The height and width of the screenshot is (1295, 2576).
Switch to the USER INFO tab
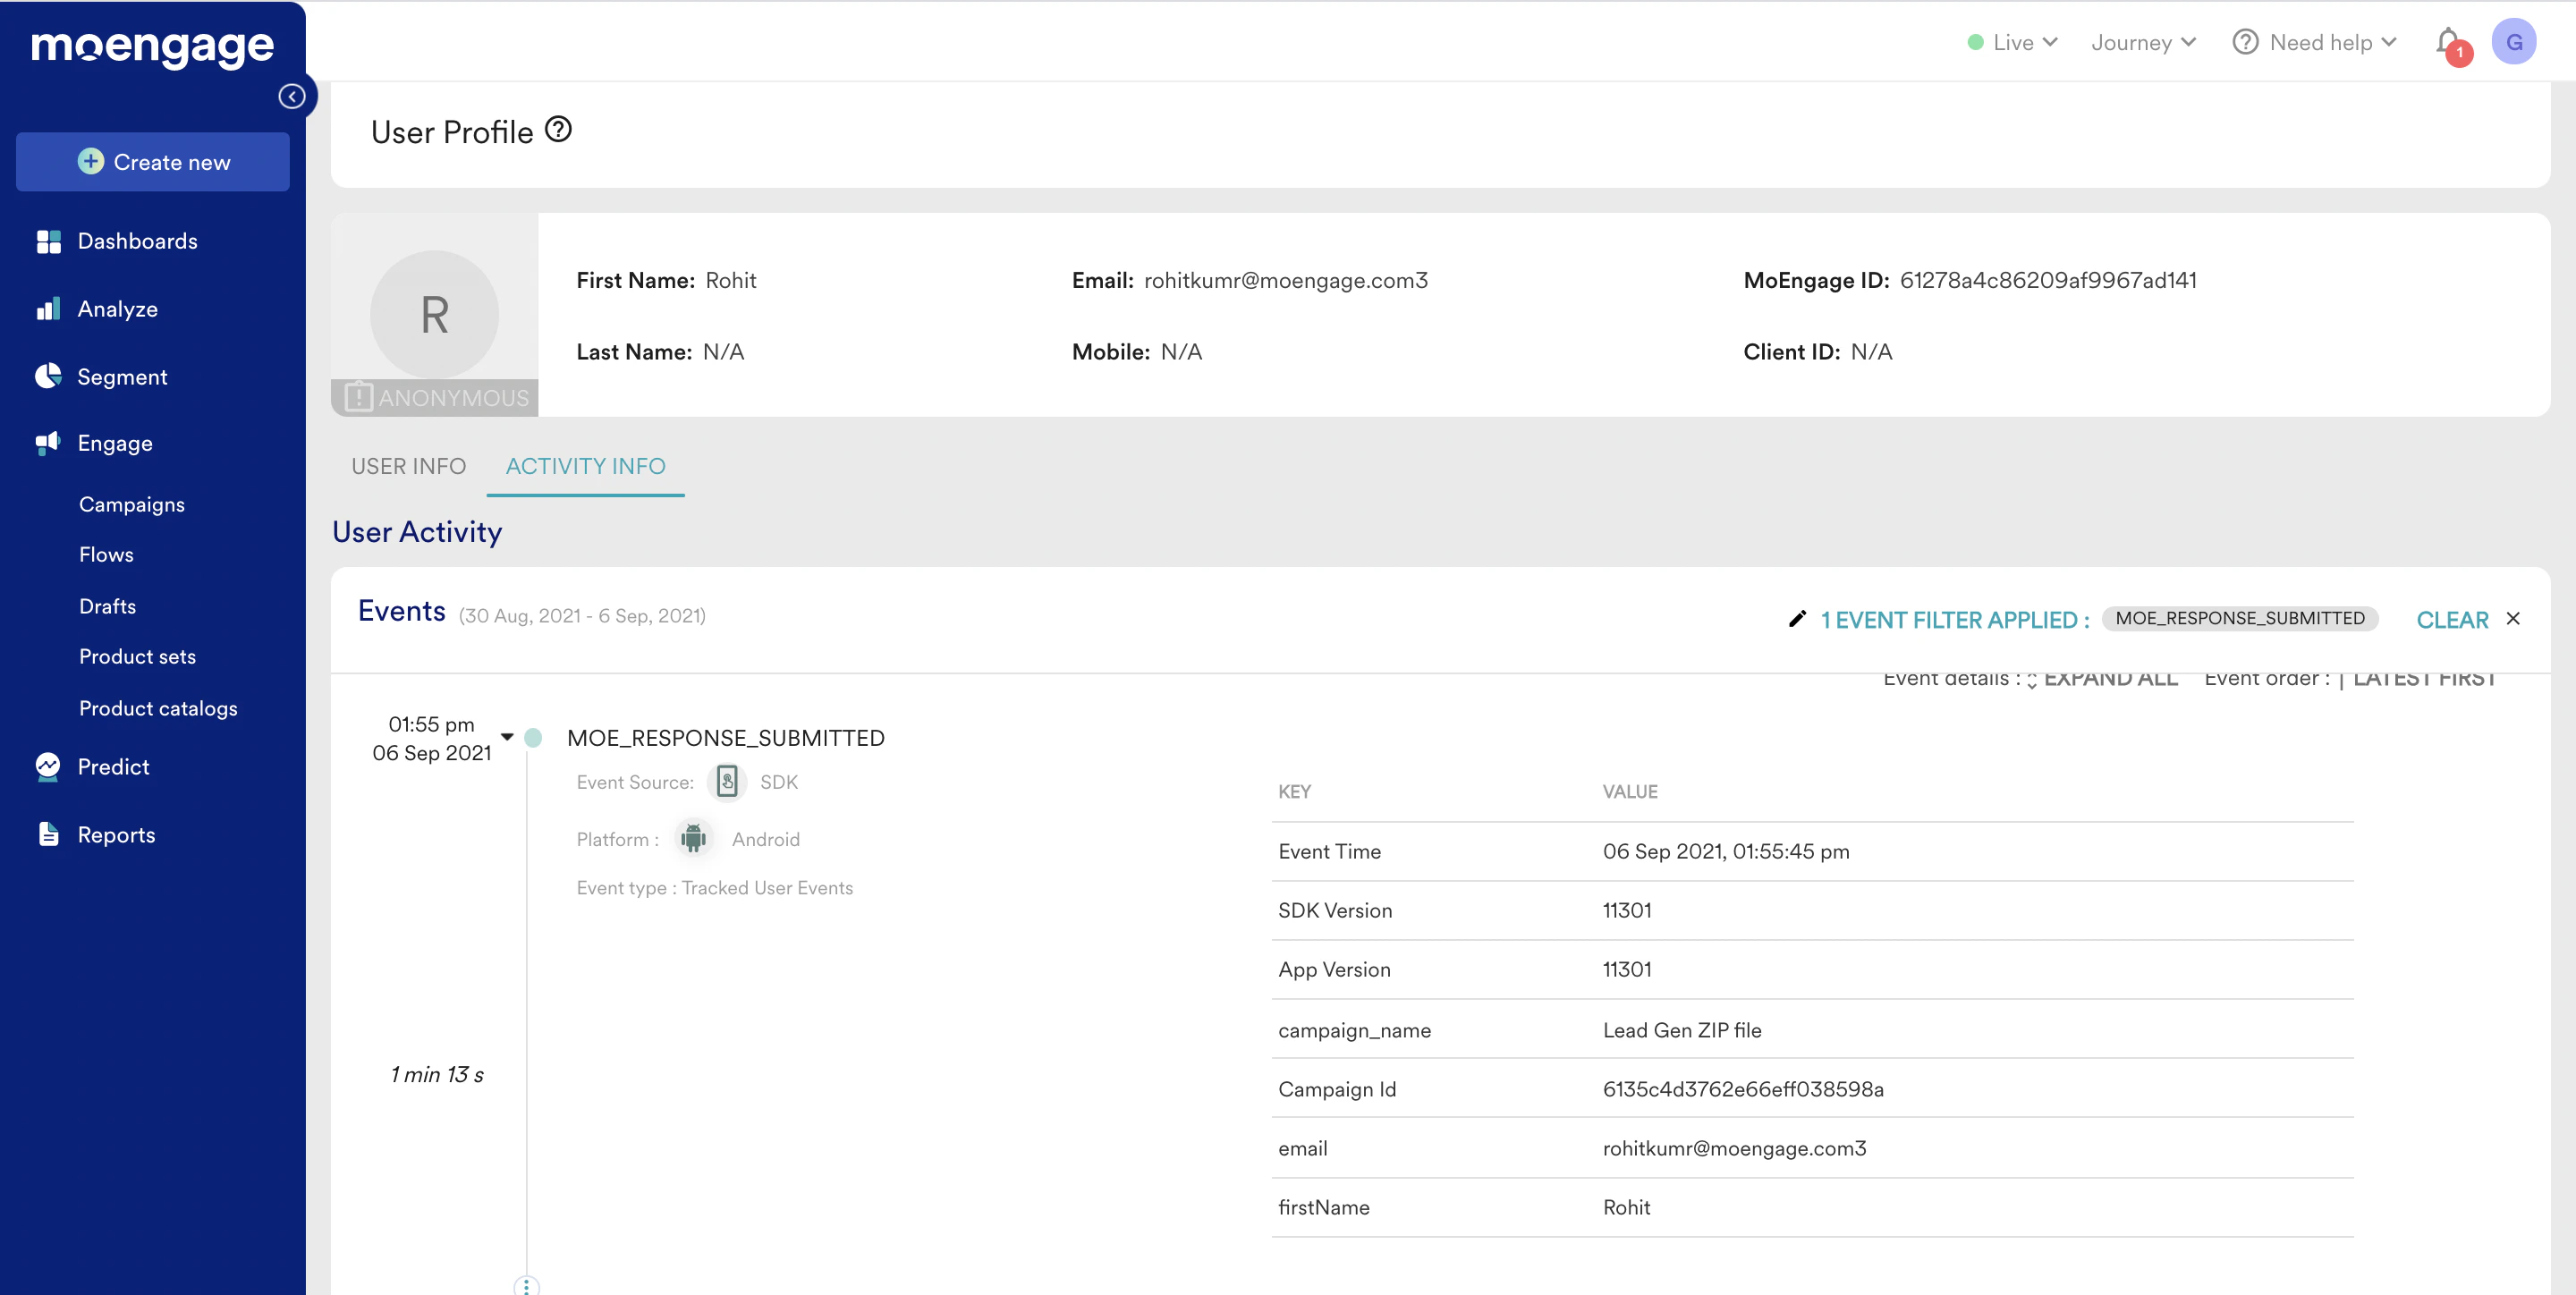pos(408,466)
